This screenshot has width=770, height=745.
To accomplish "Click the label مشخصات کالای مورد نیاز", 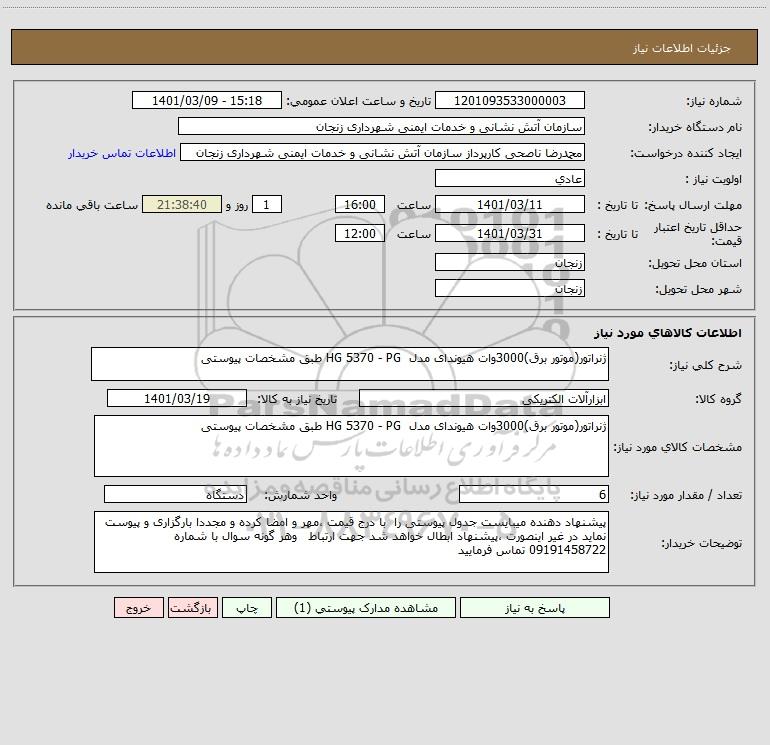I will [678, 447].
